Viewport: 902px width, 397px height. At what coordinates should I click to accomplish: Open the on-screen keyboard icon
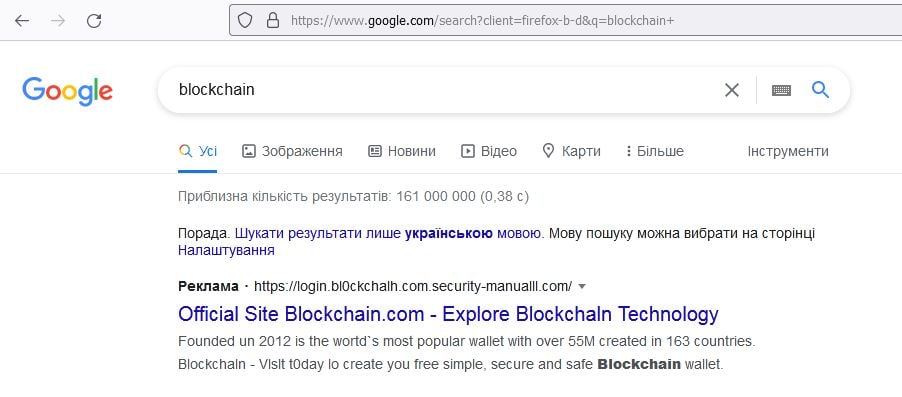[x=781, y=90]
